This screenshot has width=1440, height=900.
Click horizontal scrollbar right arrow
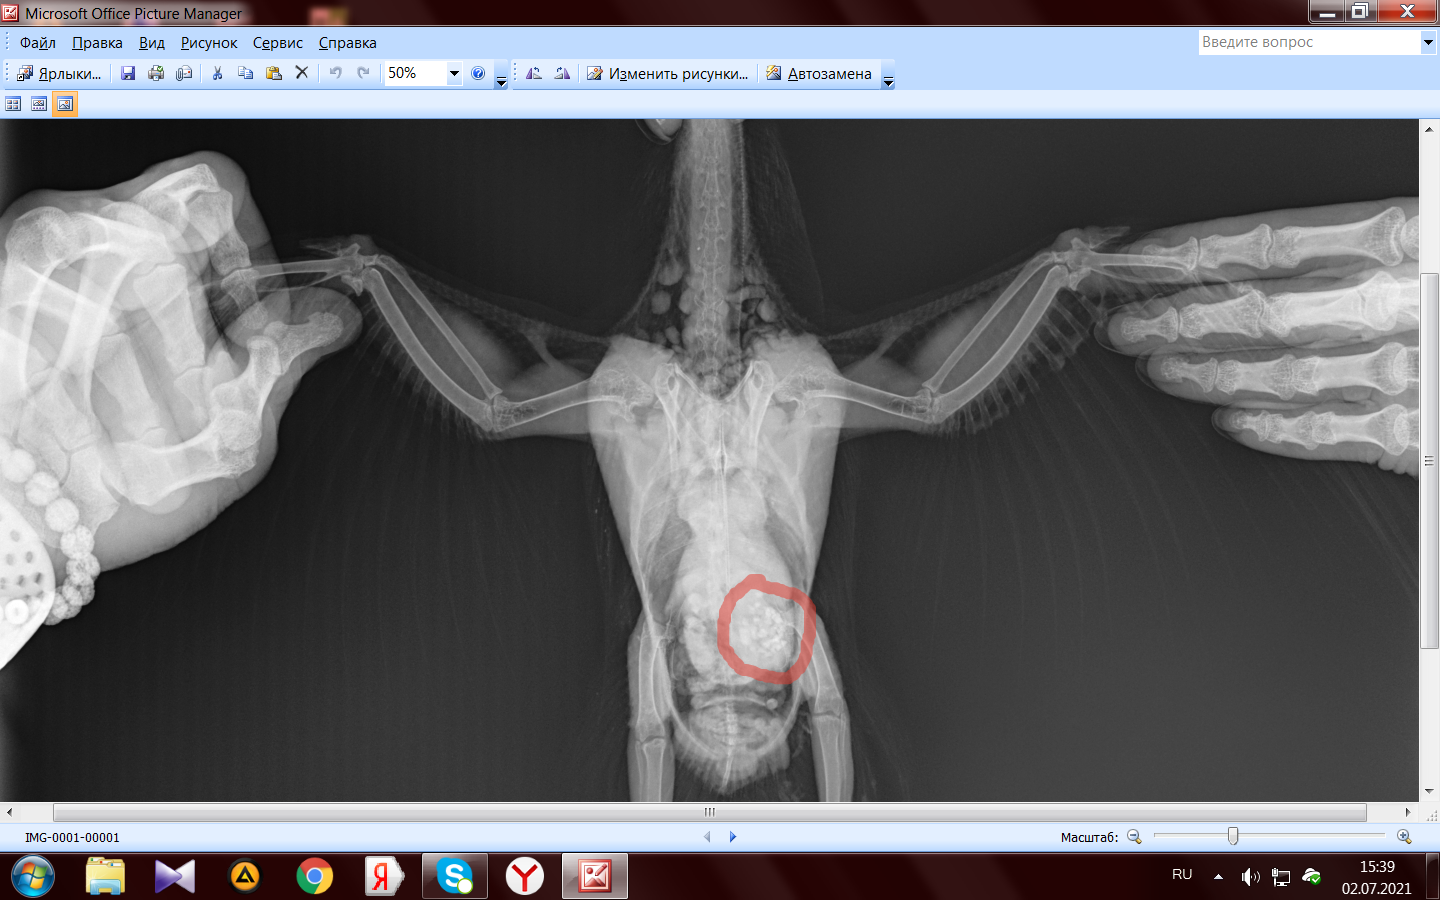(1409, 812)
